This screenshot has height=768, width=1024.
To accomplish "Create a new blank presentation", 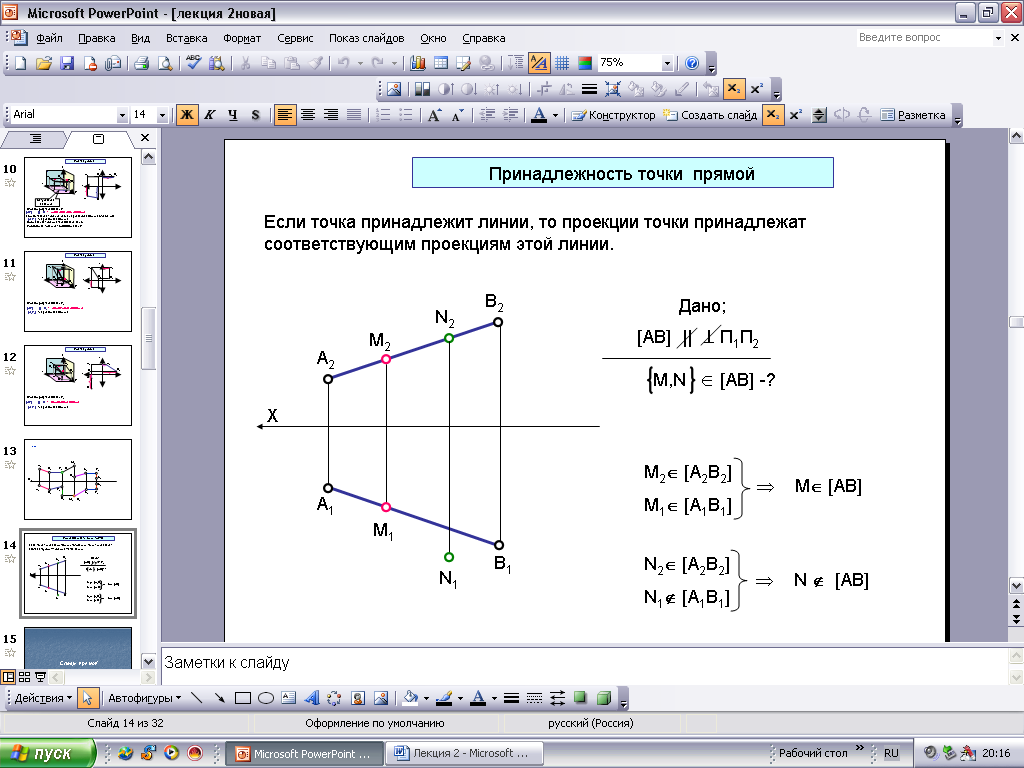I will click(x=21, y=63).
